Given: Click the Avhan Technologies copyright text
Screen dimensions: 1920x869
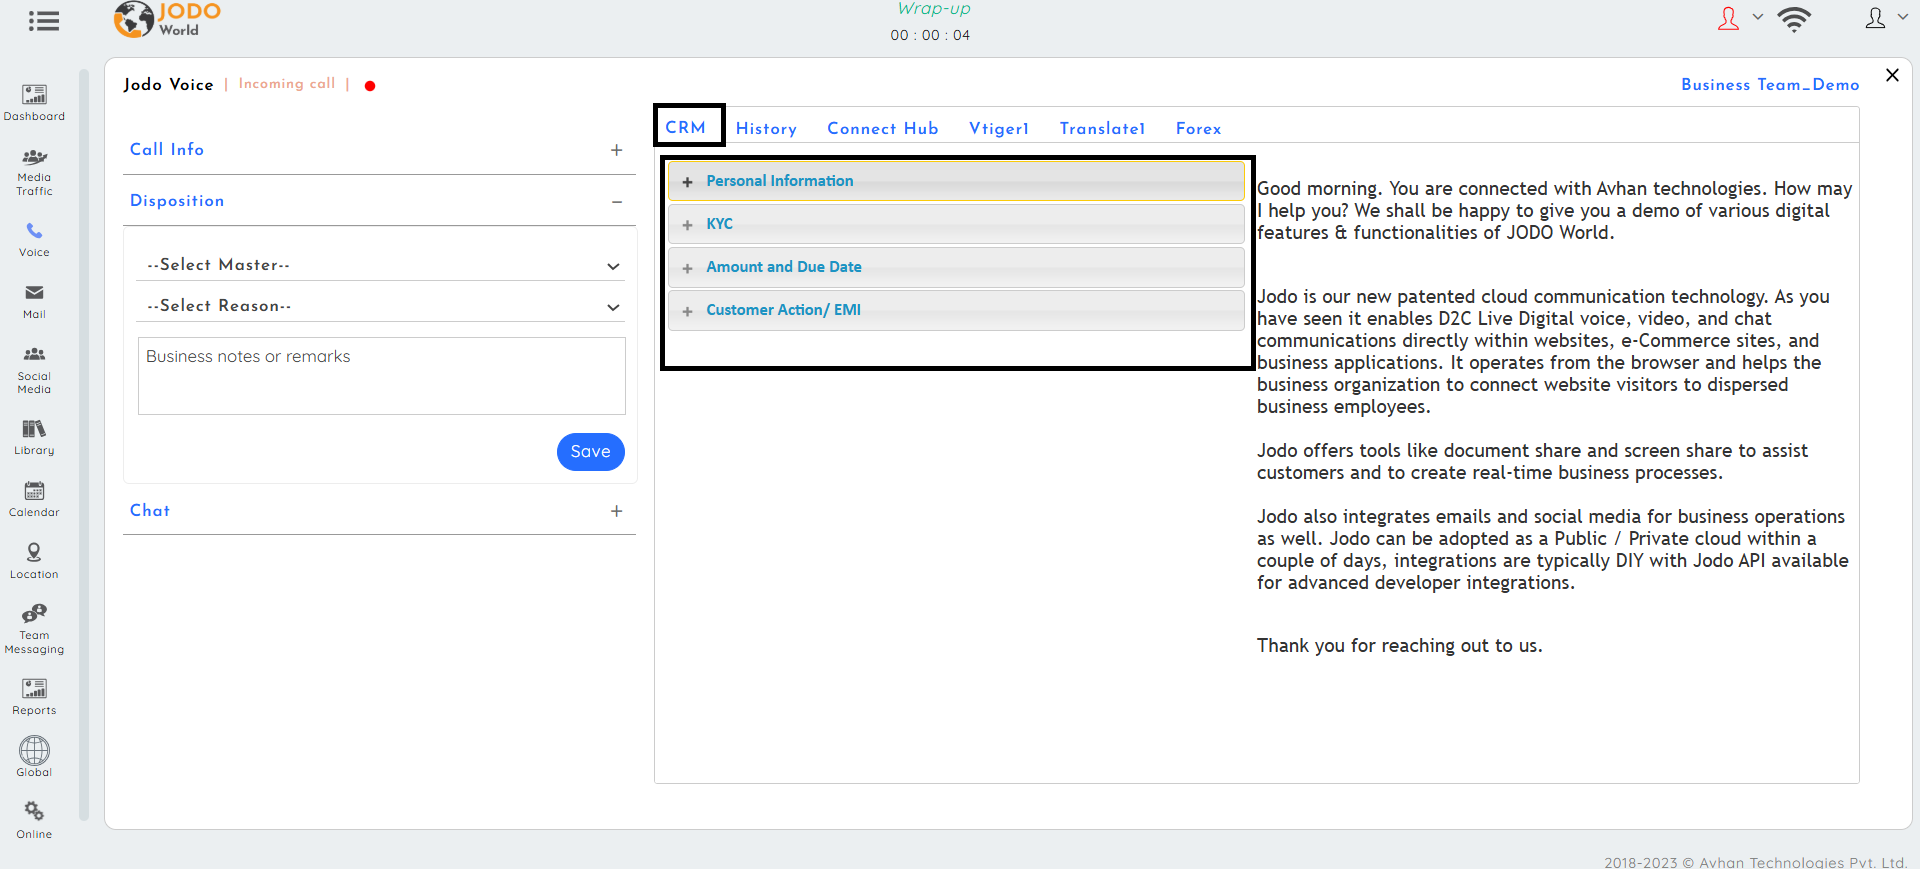Looking at the screenshot, I should [1756, 862].
